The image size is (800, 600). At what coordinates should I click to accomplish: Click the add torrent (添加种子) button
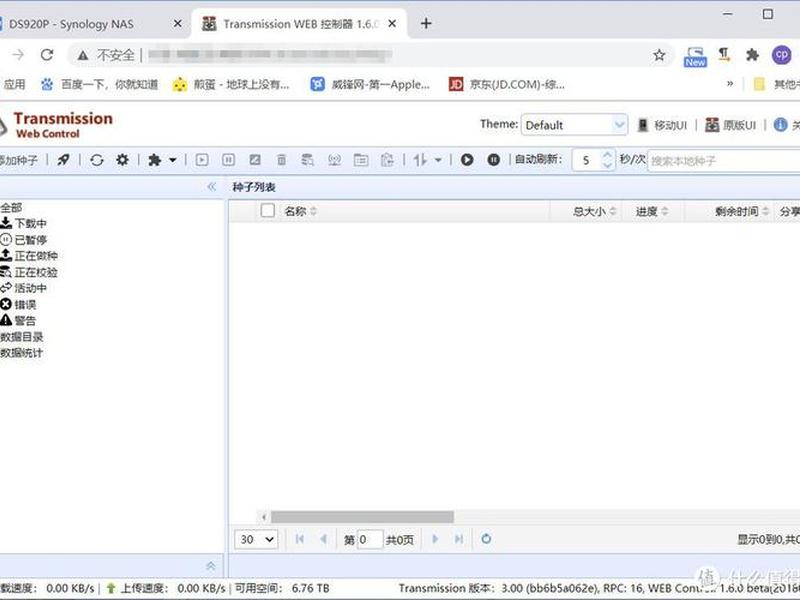(19, 160)
